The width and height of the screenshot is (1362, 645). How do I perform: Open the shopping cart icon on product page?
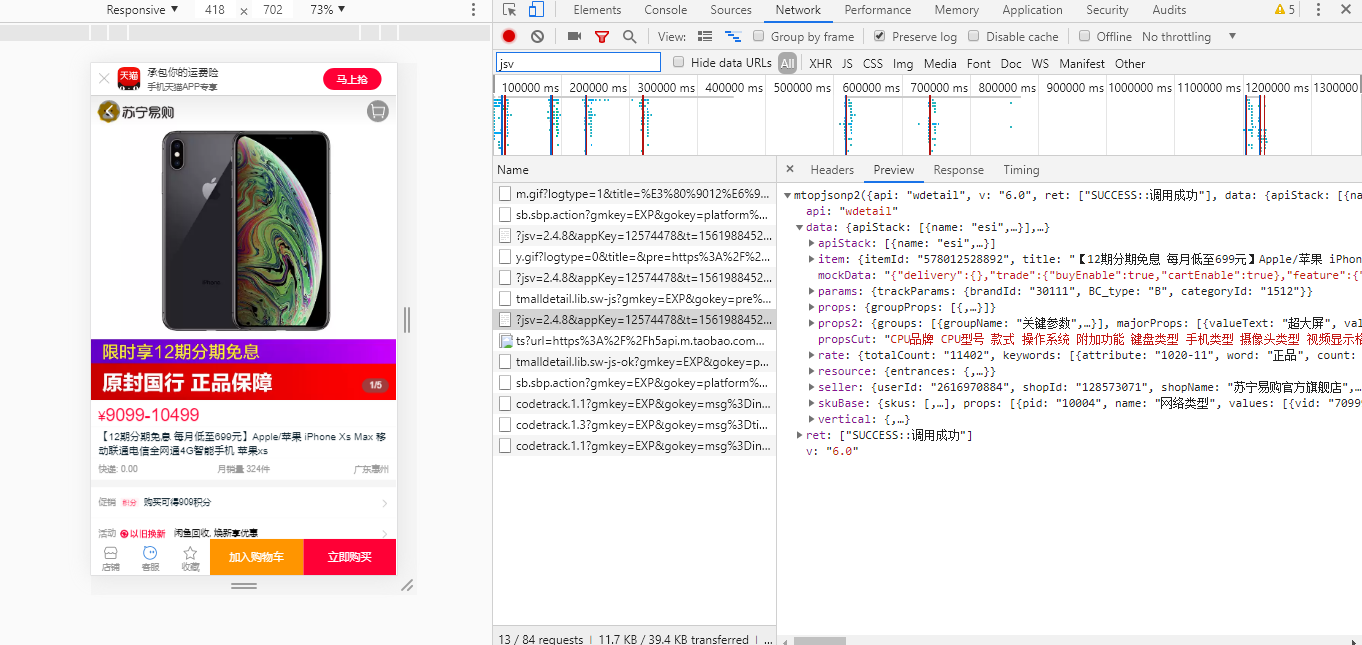coord(377,111)
